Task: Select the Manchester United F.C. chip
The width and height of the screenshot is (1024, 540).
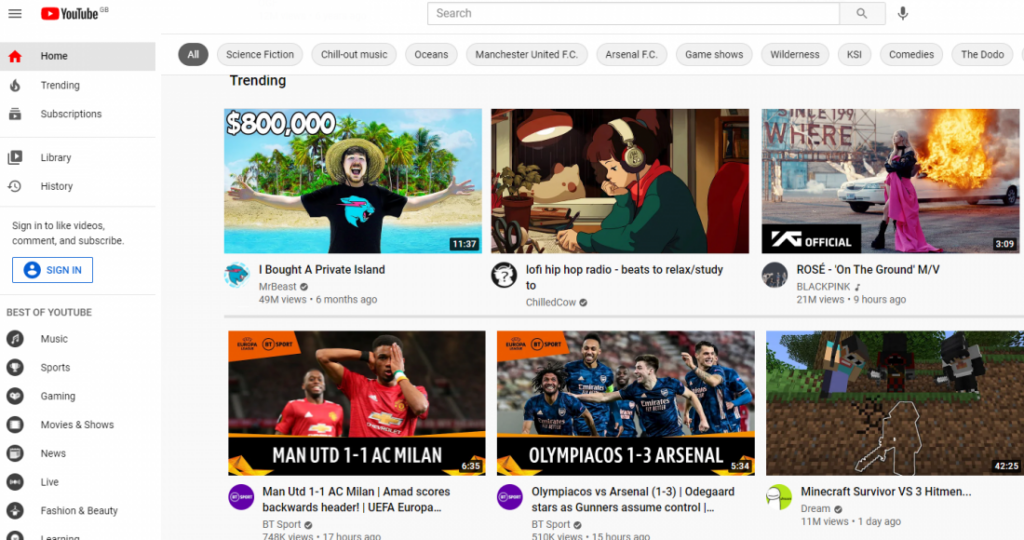Action: 526,55
